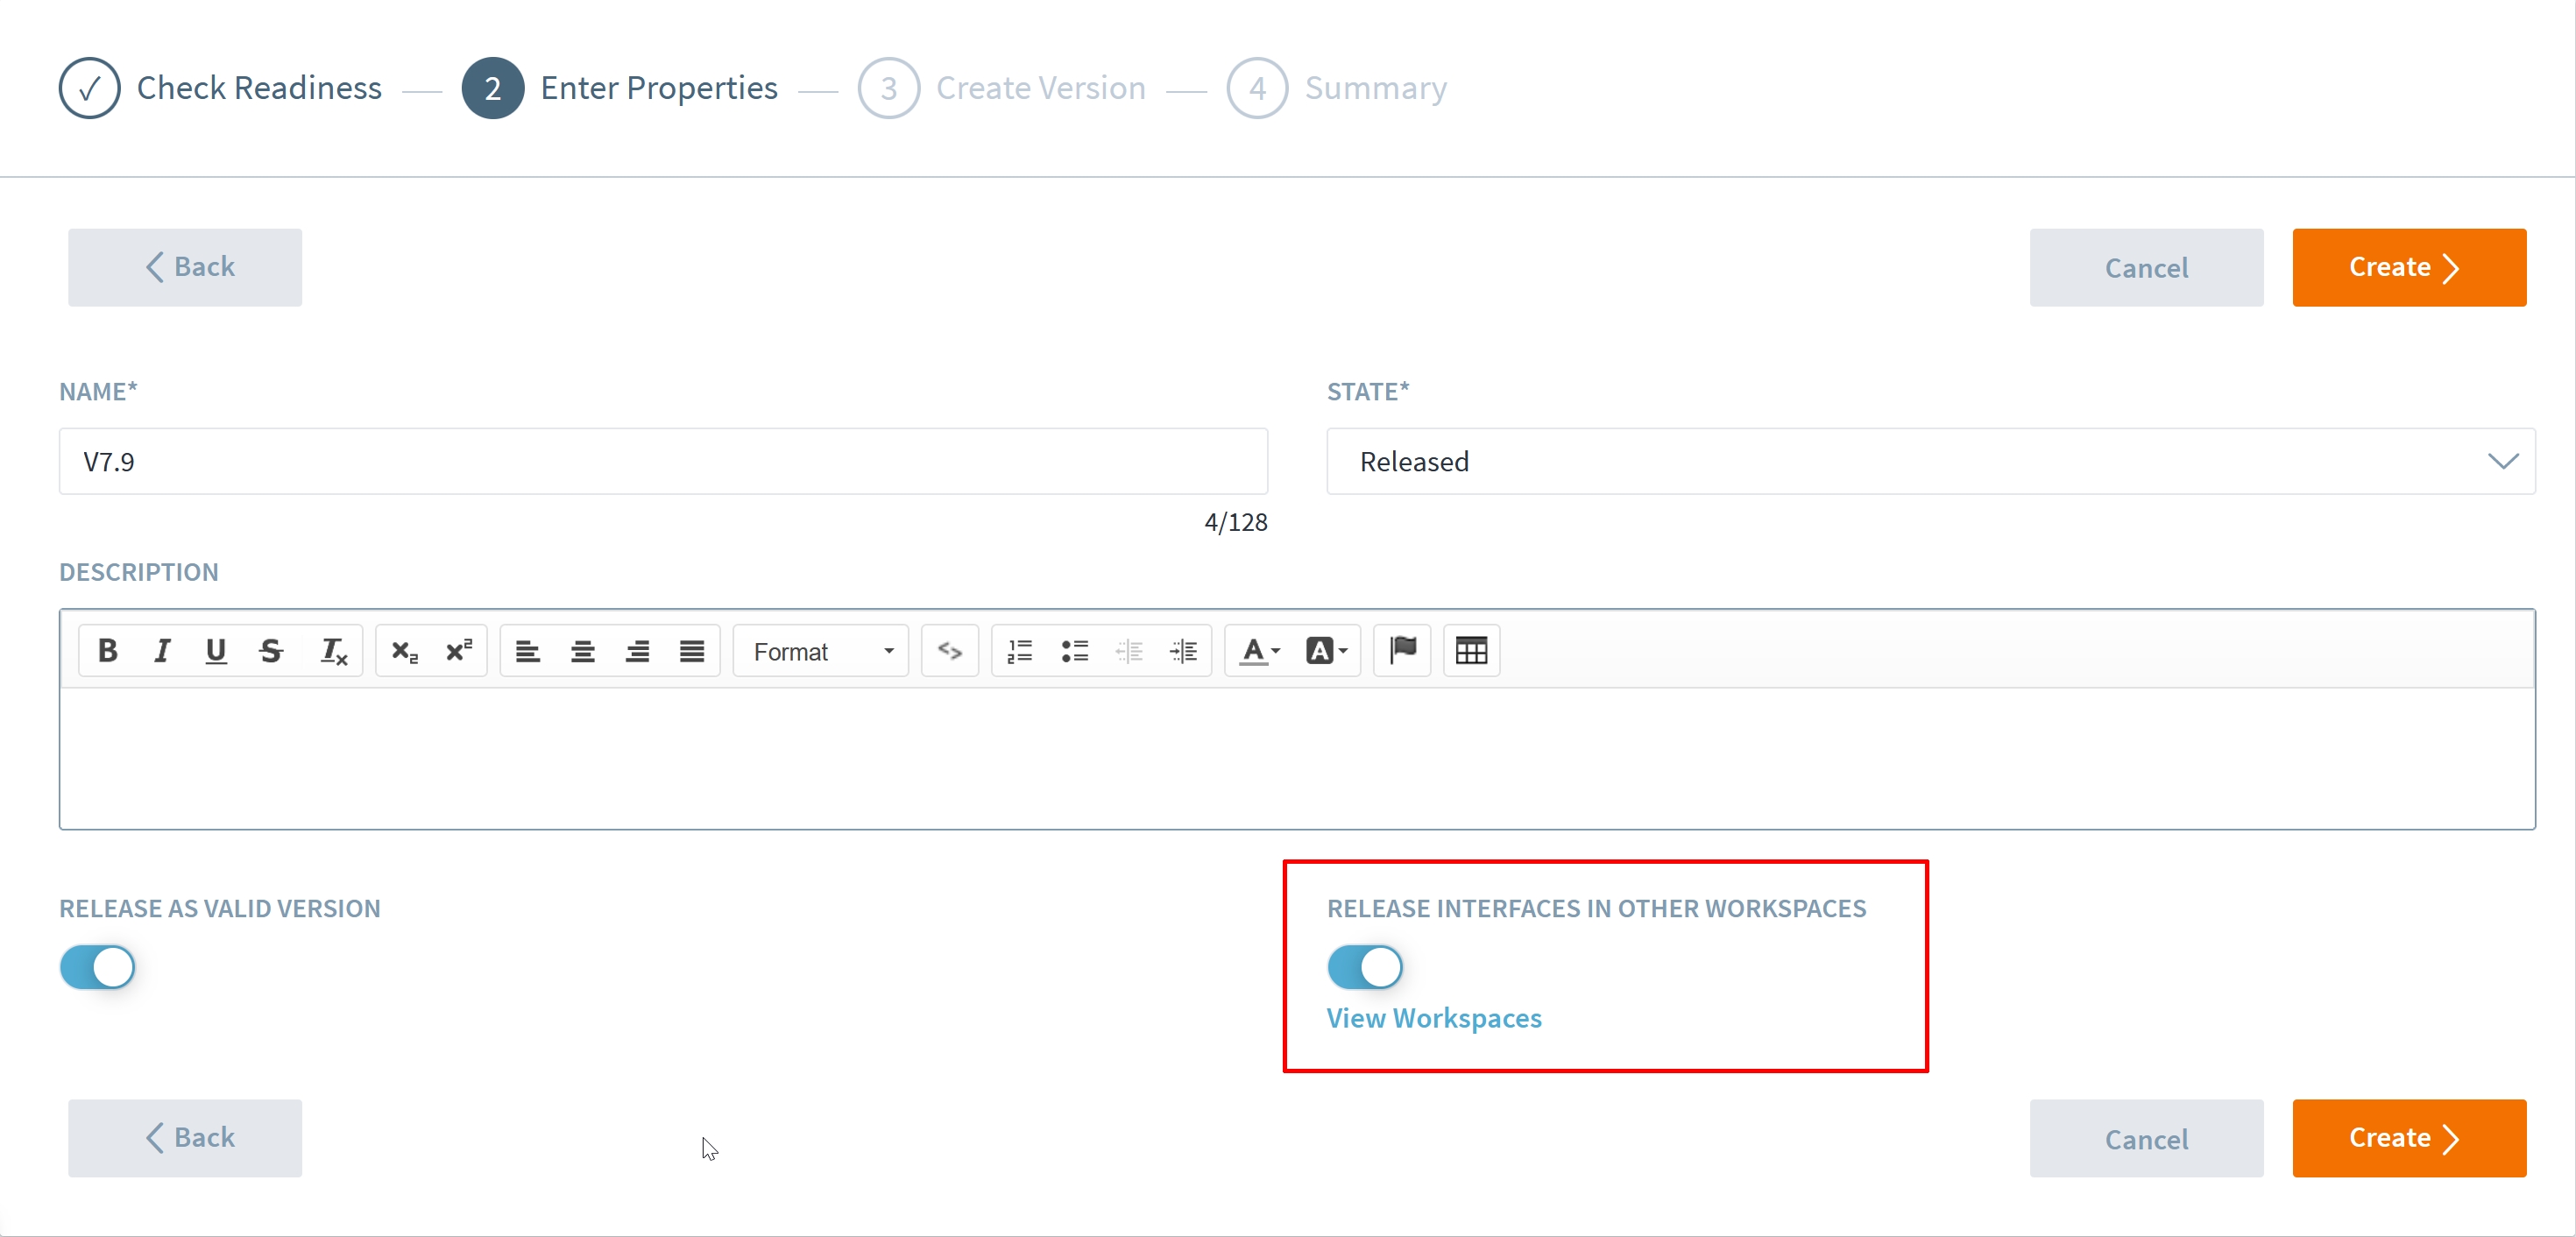Toggle the source code view icon
This screenshot has width=2576, height=1237.
pyautogui.click(x=949, y=651)
